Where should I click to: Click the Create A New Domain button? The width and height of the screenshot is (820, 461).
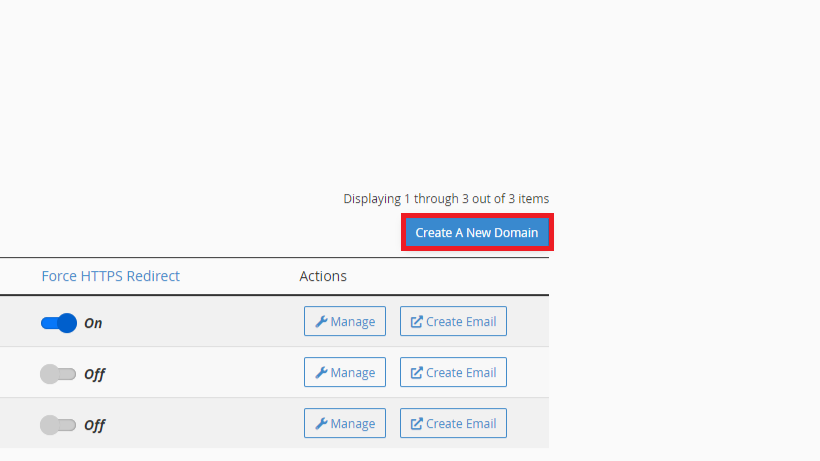[x=477, y=232]
